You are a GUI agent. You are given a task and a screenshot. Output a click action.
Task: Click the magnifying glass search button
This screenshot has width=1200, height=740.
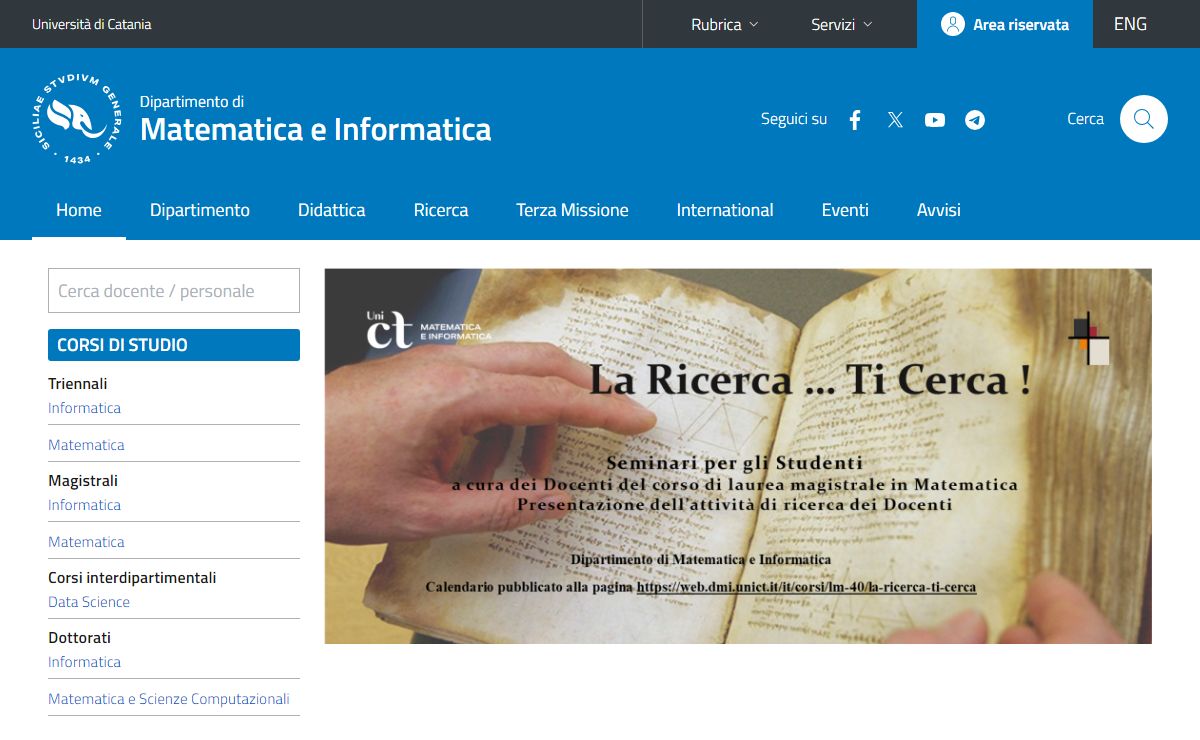click(1143, 119)
